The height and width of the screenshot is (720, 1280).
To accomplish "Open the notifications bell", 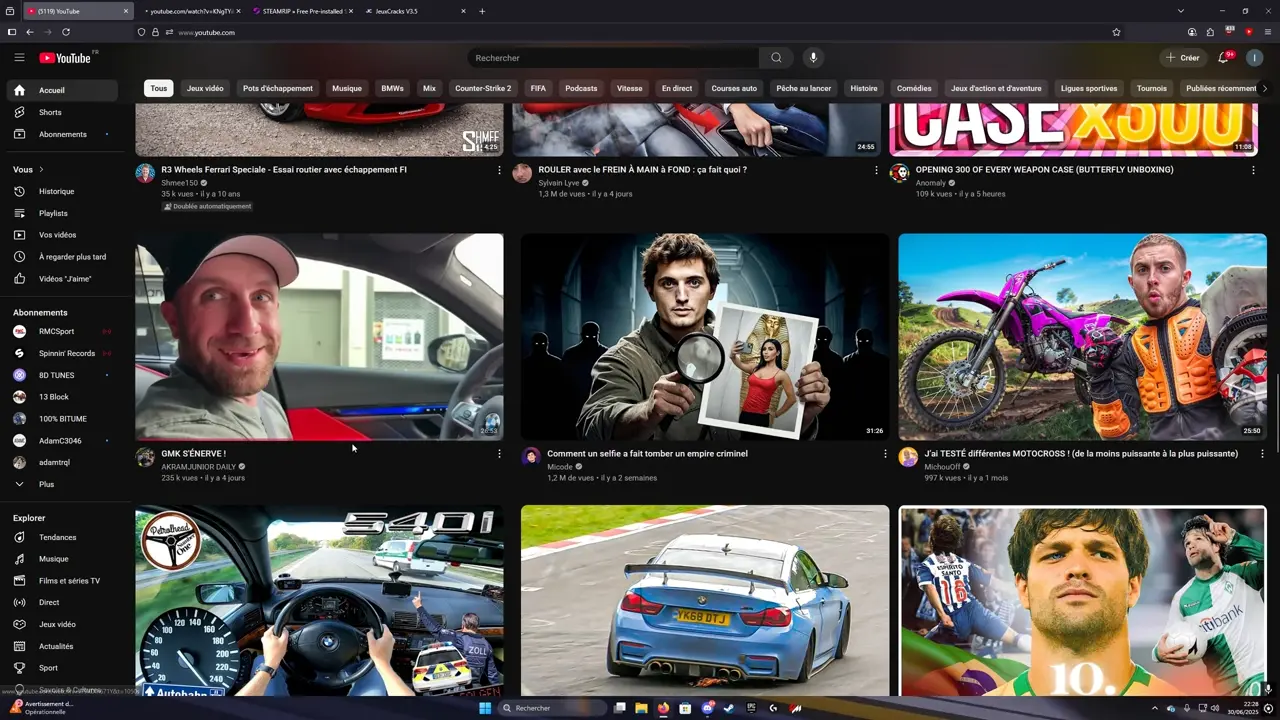I will point(1223,58).
